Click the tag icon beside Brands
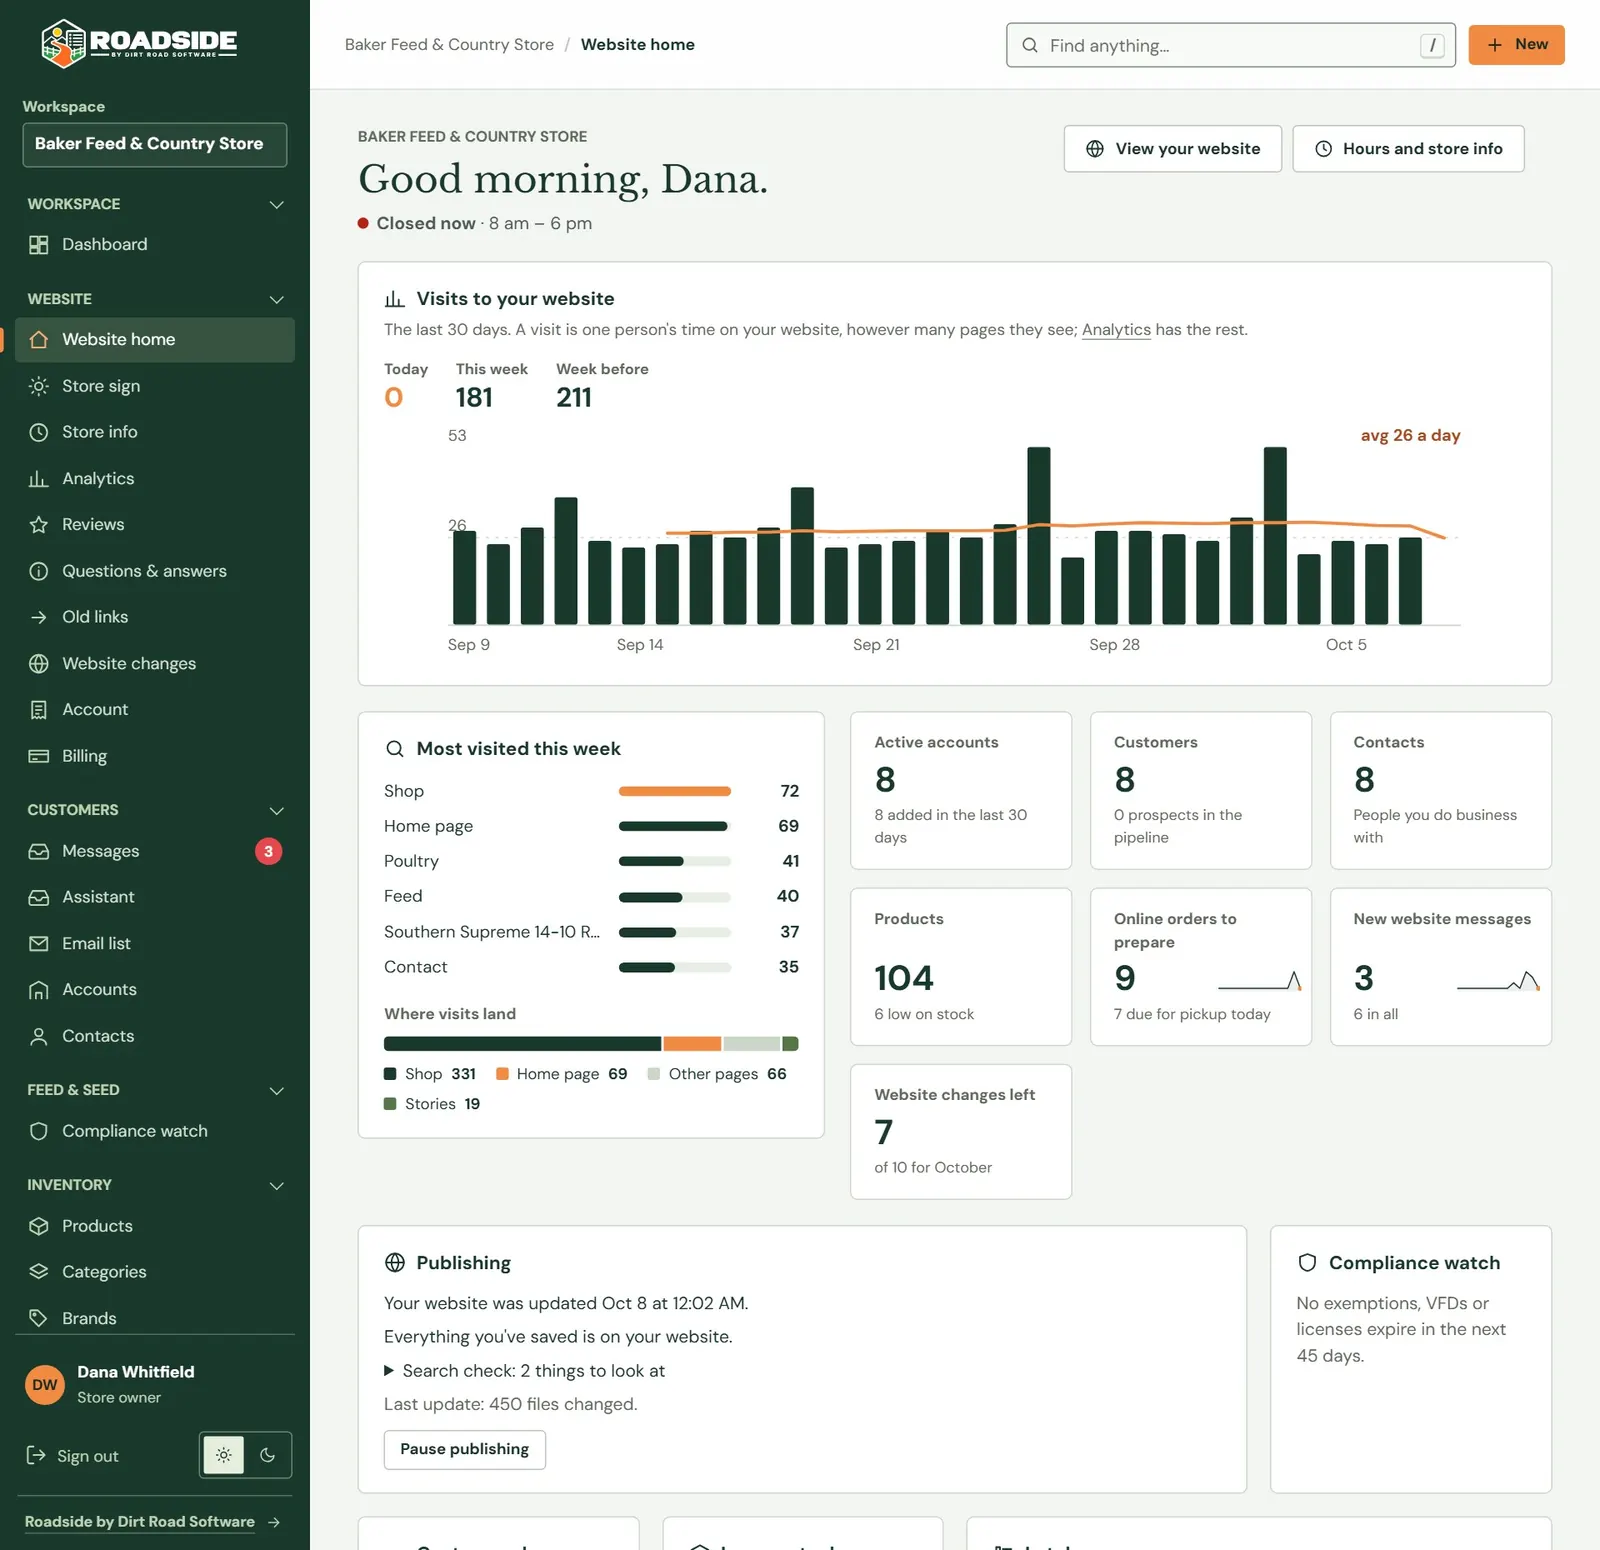The image size is (1600, 1550). [39, 1318]
